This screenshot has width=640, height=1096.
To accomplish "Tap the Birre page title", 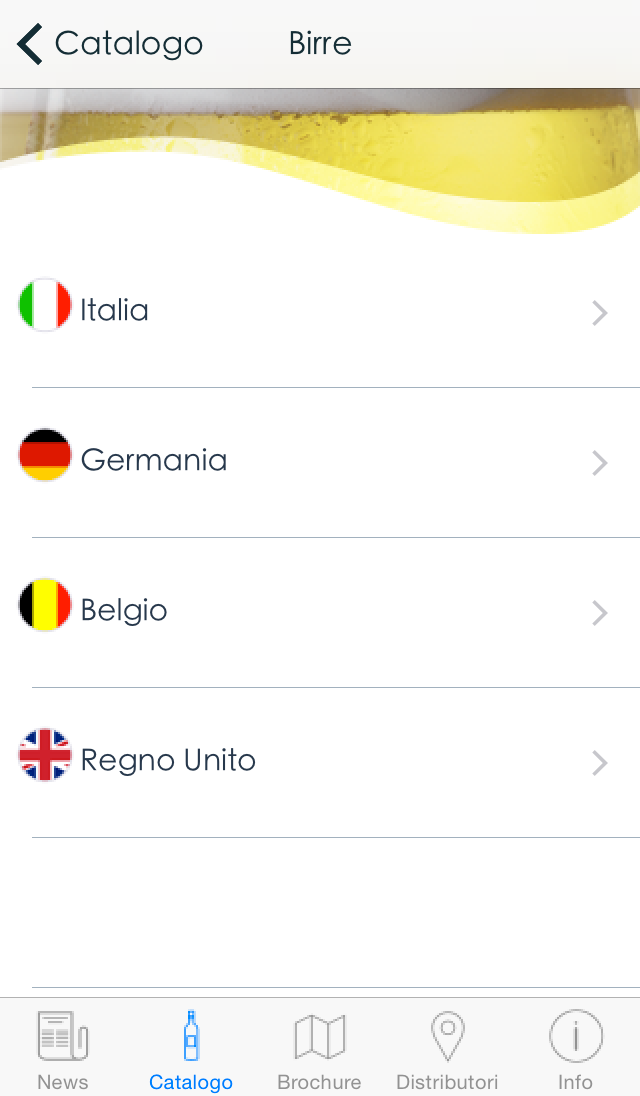I will [320, 44].
